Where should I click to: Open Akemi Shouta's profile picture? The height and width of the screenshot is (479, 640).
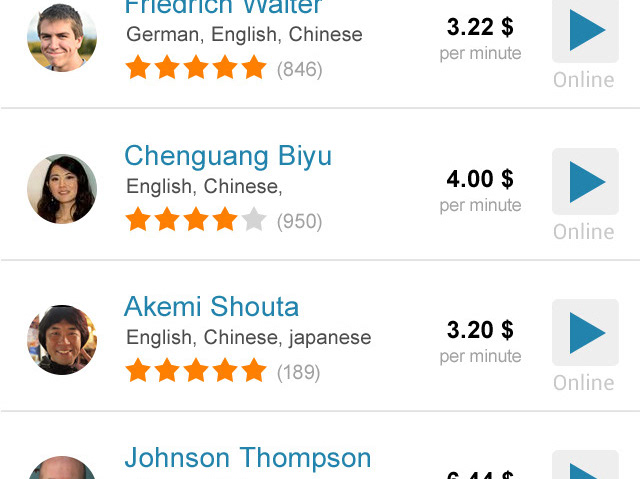62,339
